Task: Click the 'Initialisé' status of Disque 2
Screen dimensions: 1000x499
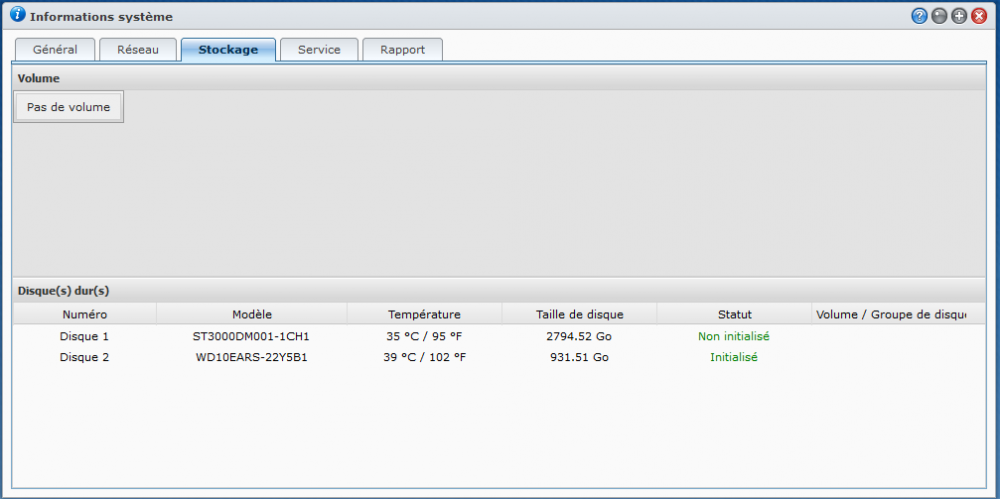Action: tap(734, 357)
